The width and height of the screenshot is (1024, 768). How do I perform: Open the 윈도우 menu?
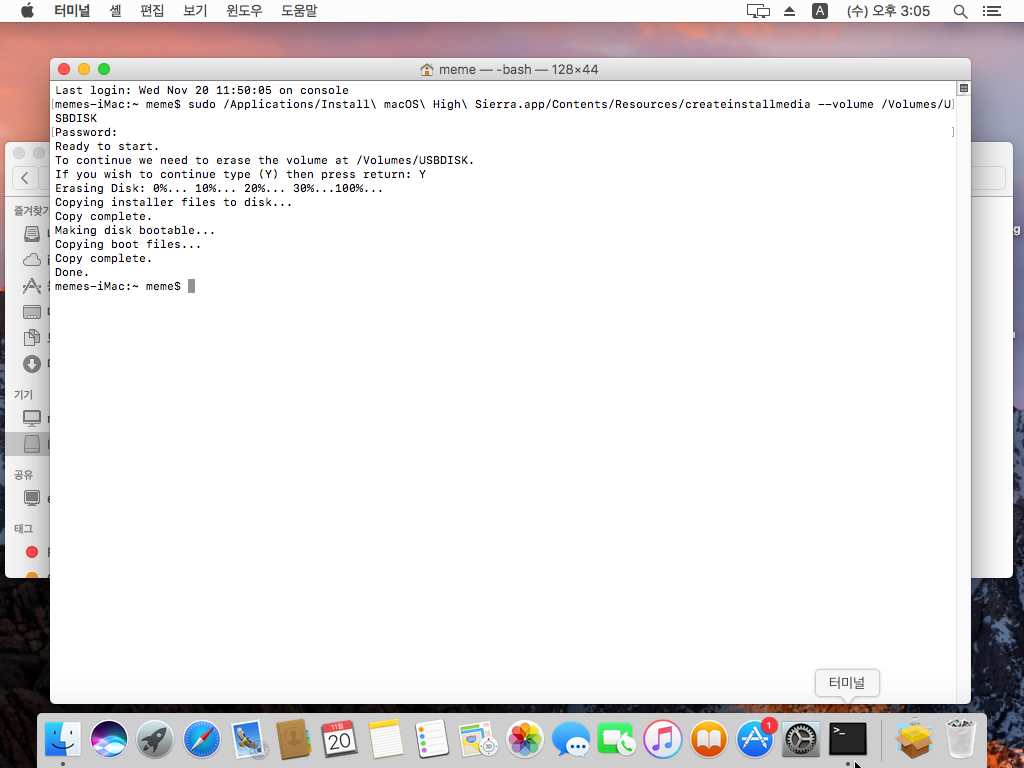point(244,11)
